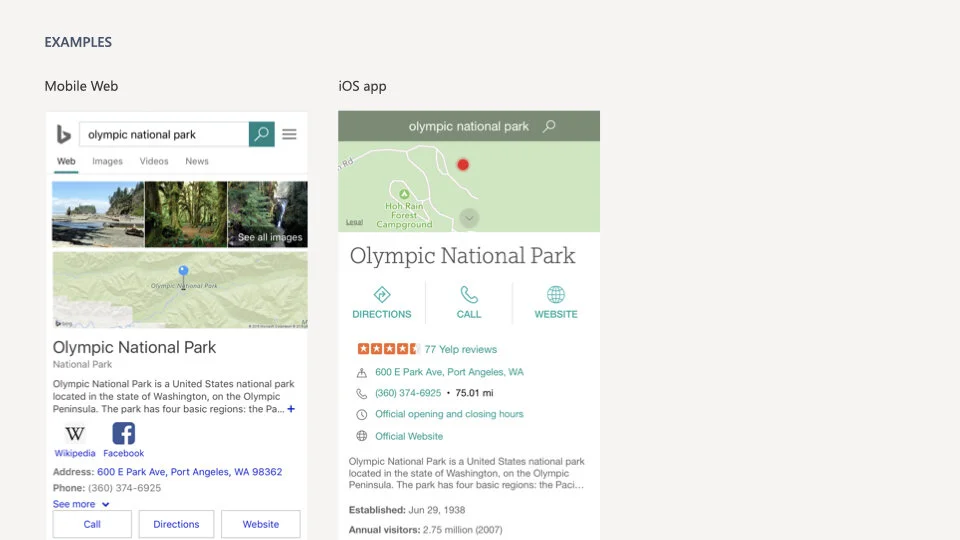This screenshot has height=540, width=960.
Task: Click the (360) 374-6925 link in iOS app
Action: (408, 393)
